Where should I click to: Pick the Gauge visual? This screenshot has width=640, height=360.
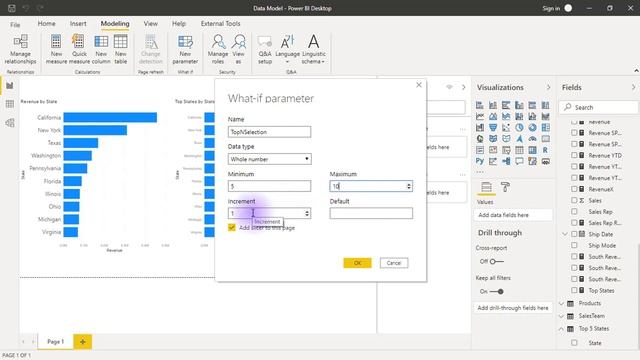(x=532, y=139)
